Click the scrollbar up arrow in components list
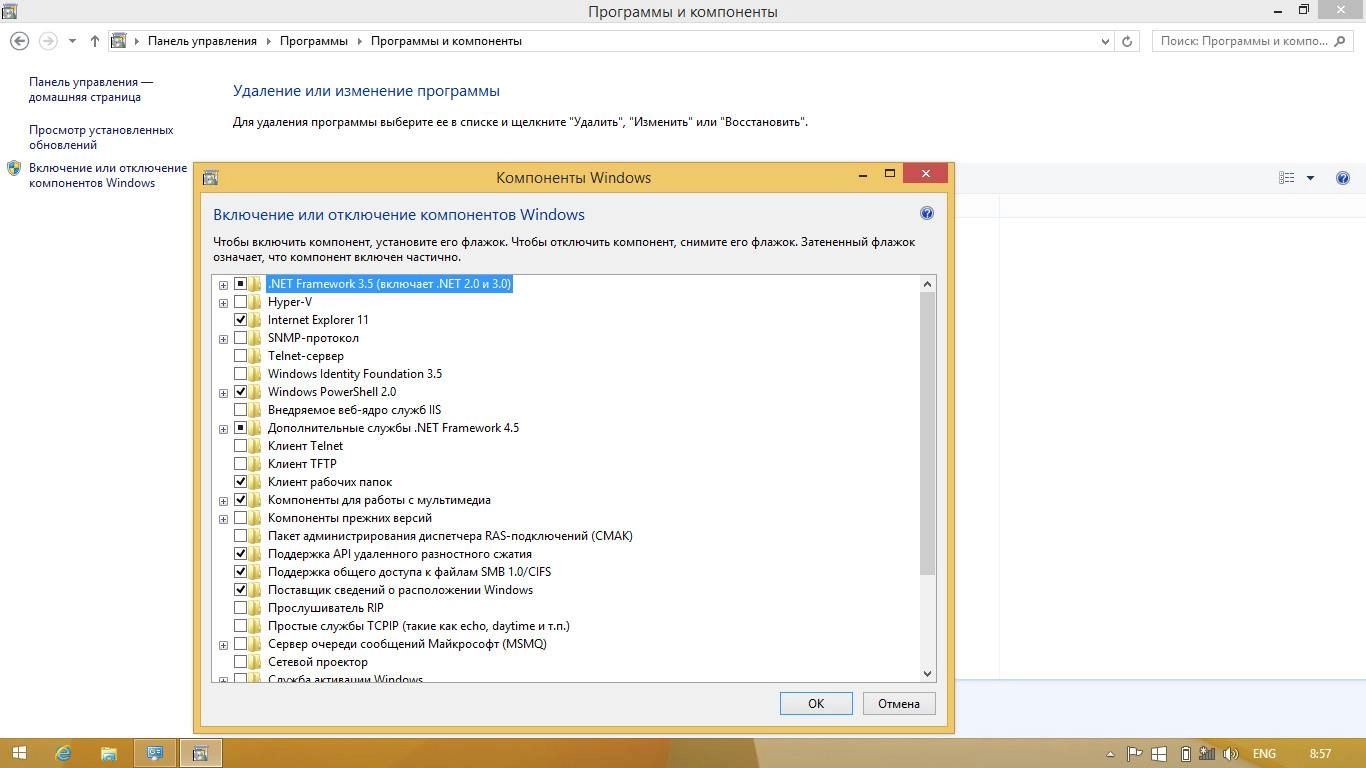Image resolution: width=1366 pixels, height=768 pixels. click(x=927, y=284)
